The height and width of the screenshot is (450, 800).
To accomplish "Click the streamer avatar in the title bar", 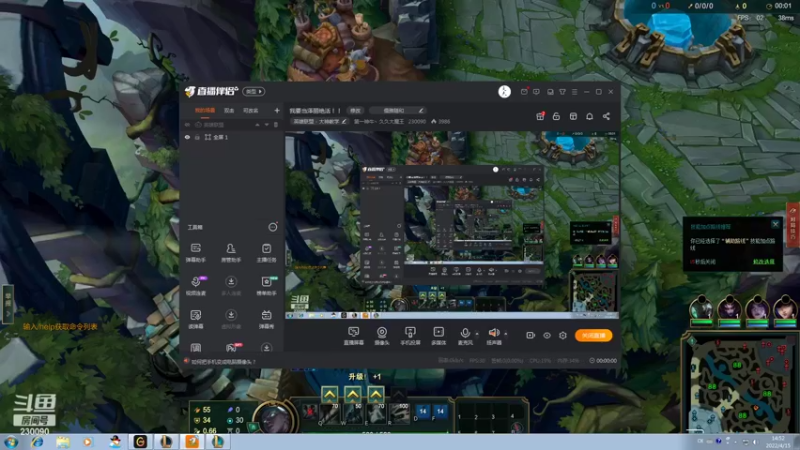I will click(504, 92).
